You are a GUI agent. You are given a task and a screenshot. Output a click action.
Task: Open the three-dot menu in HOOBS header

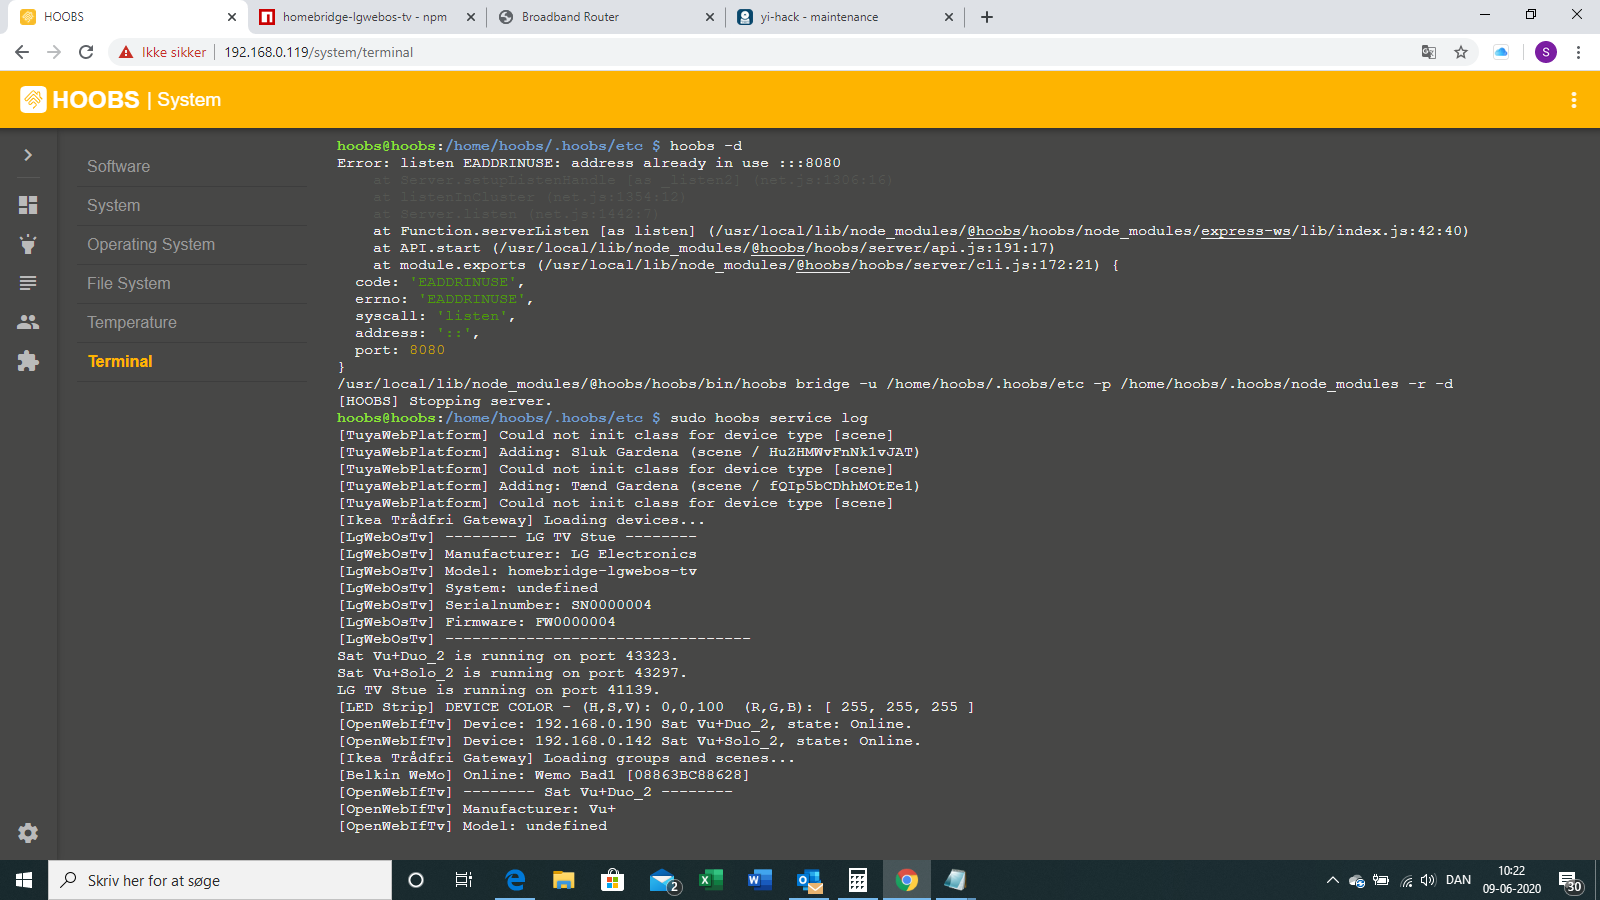[1573, 100]
